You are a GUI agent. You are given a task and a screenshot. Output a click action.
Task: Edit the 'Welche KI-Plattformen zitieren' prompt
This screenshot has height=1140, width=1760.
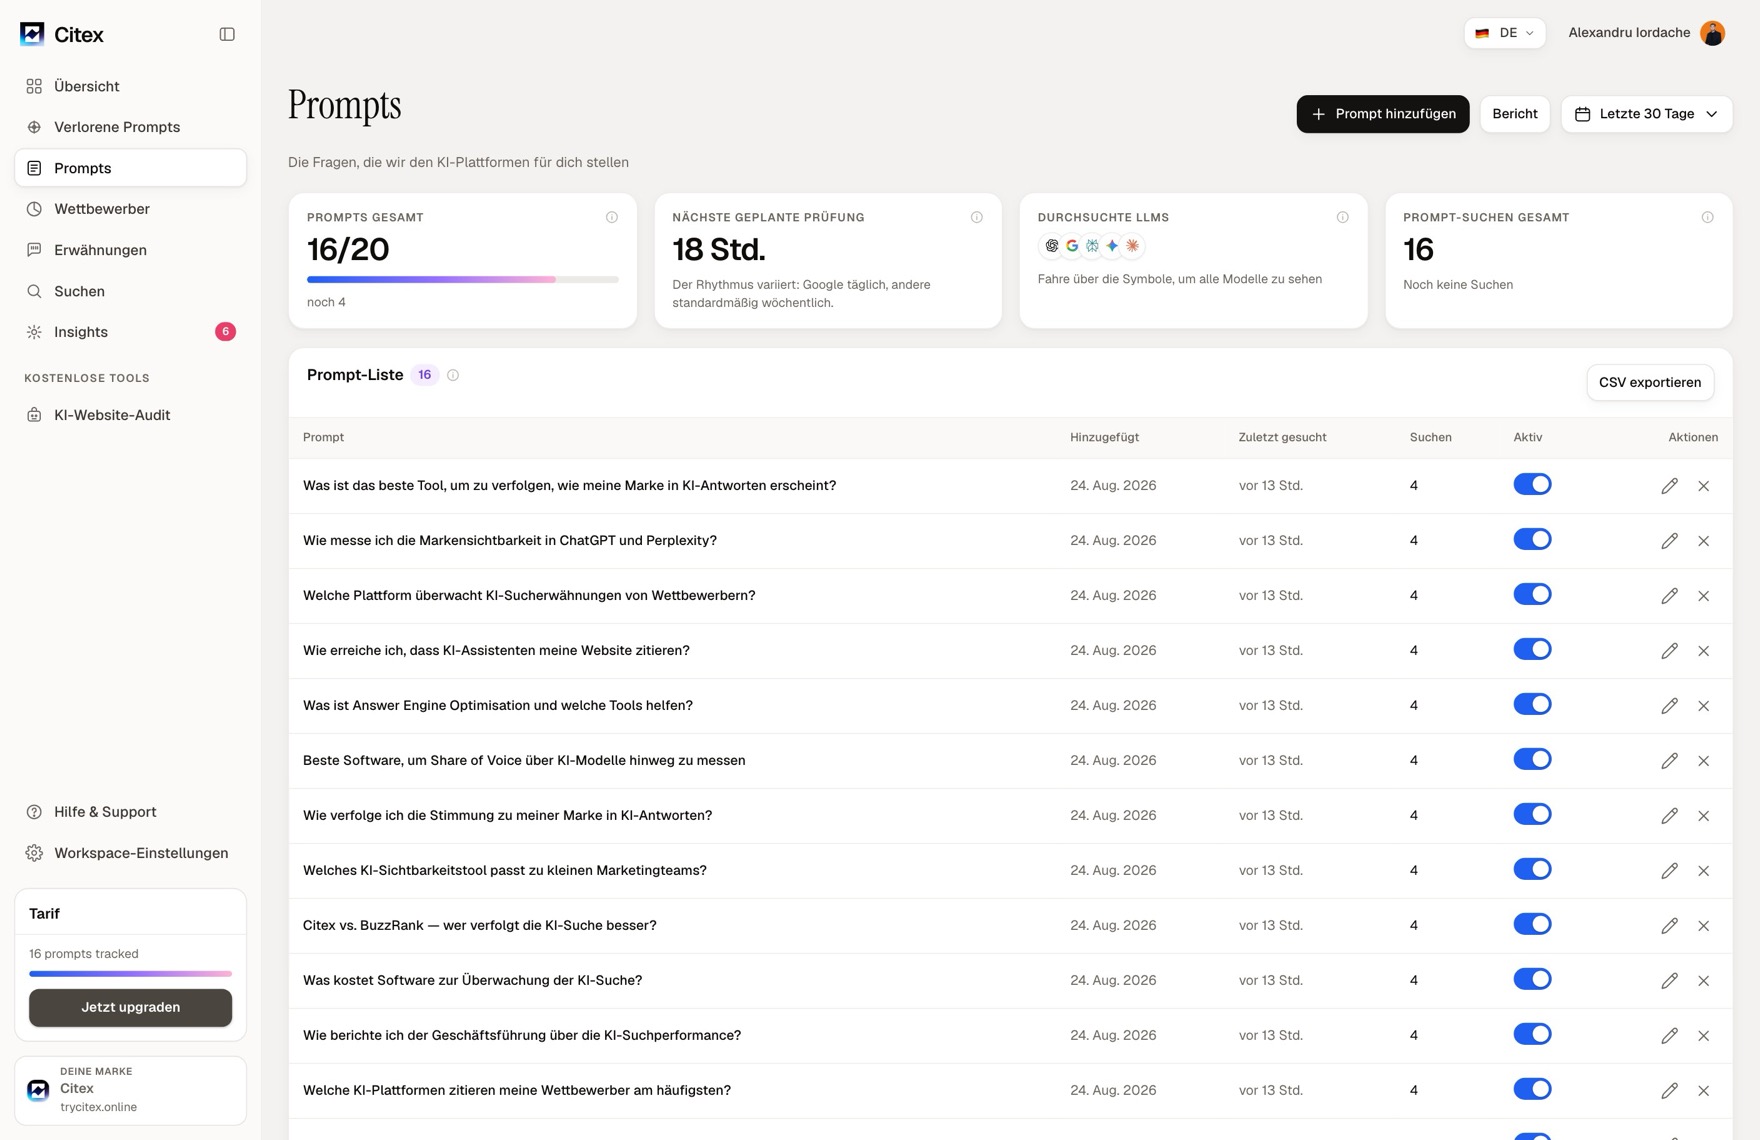[x=1669, y=1091]
